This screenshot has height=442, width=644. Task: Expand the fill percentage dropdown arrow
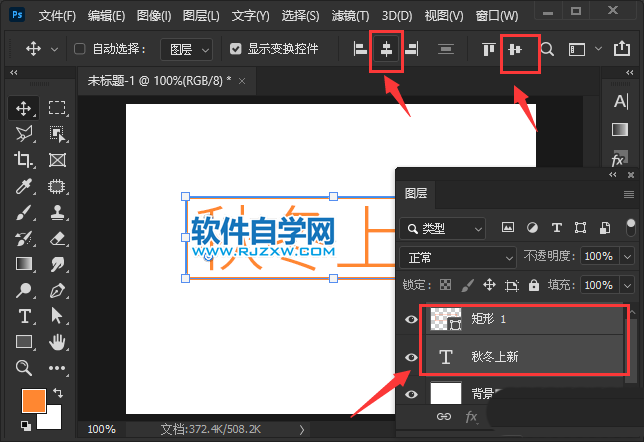(x=628, y=285)
